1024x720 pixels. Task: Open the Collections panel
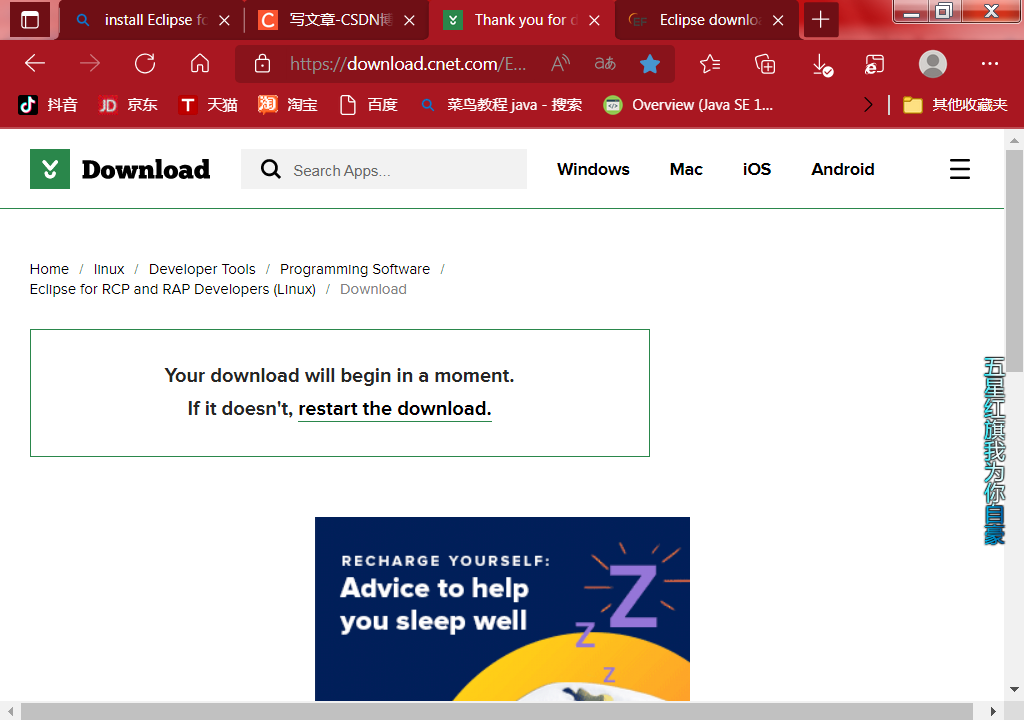tap(765, 64)
